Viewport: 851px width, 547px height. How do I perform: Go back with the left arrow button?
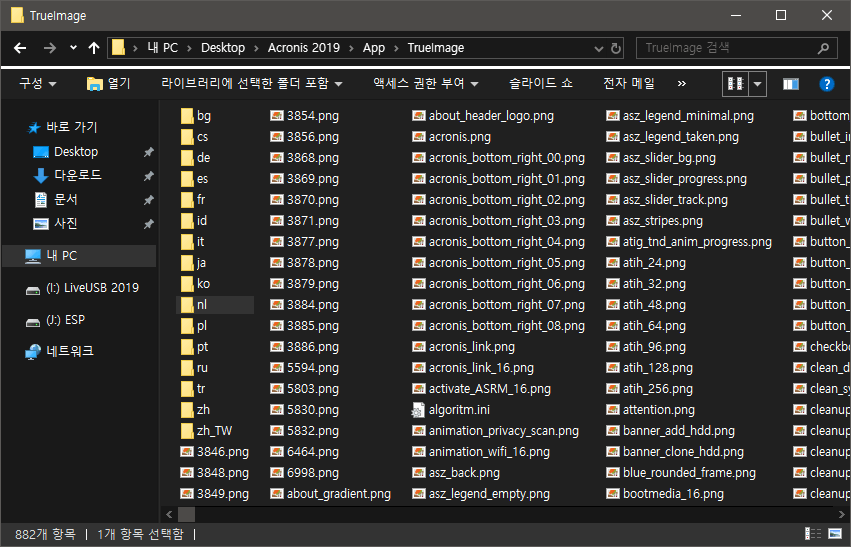(20, 48)
